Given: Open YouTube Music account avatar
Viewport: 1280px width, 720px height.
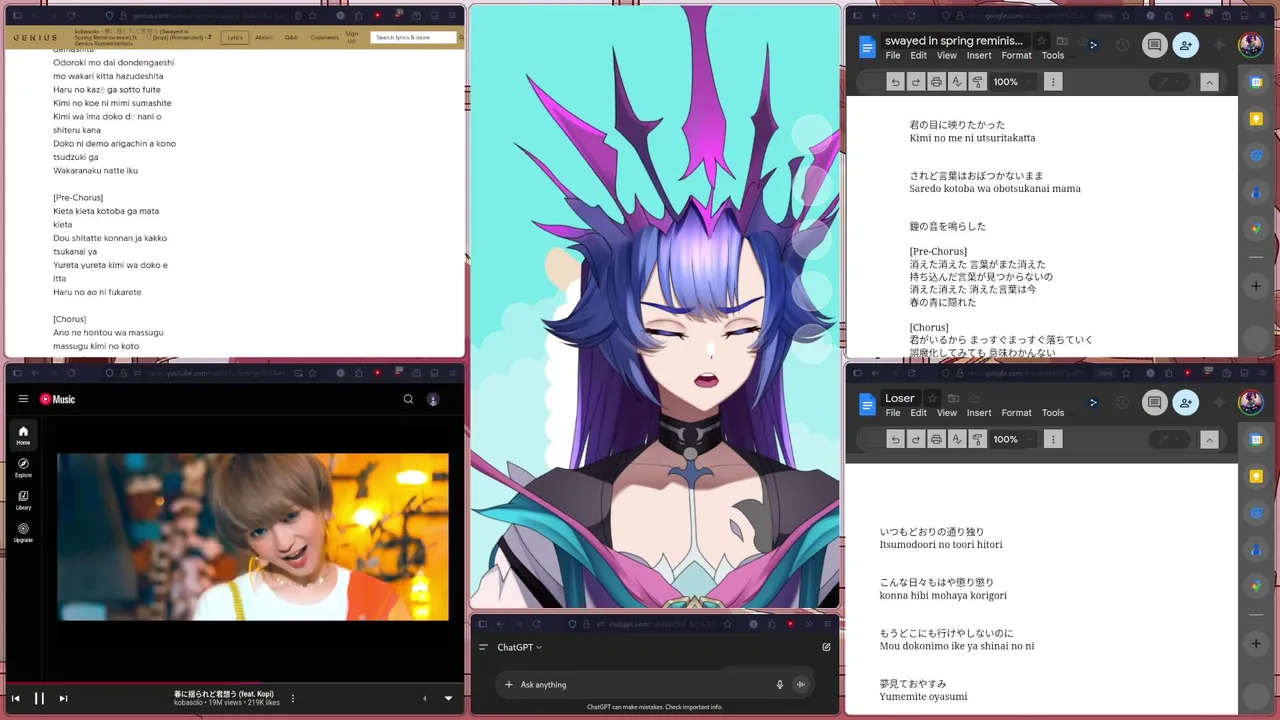Looking at the screenshot, I should (433, 399).
